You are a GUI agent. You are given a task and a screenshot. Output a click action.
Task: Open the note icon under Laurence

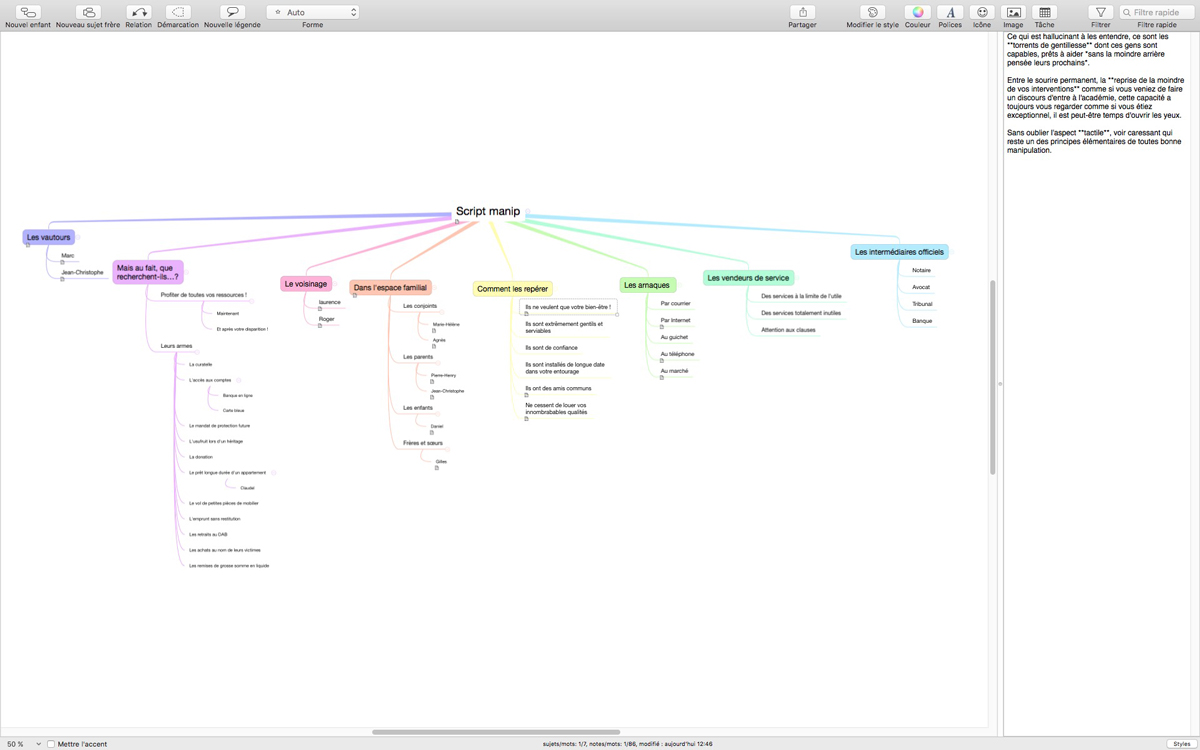320,309
